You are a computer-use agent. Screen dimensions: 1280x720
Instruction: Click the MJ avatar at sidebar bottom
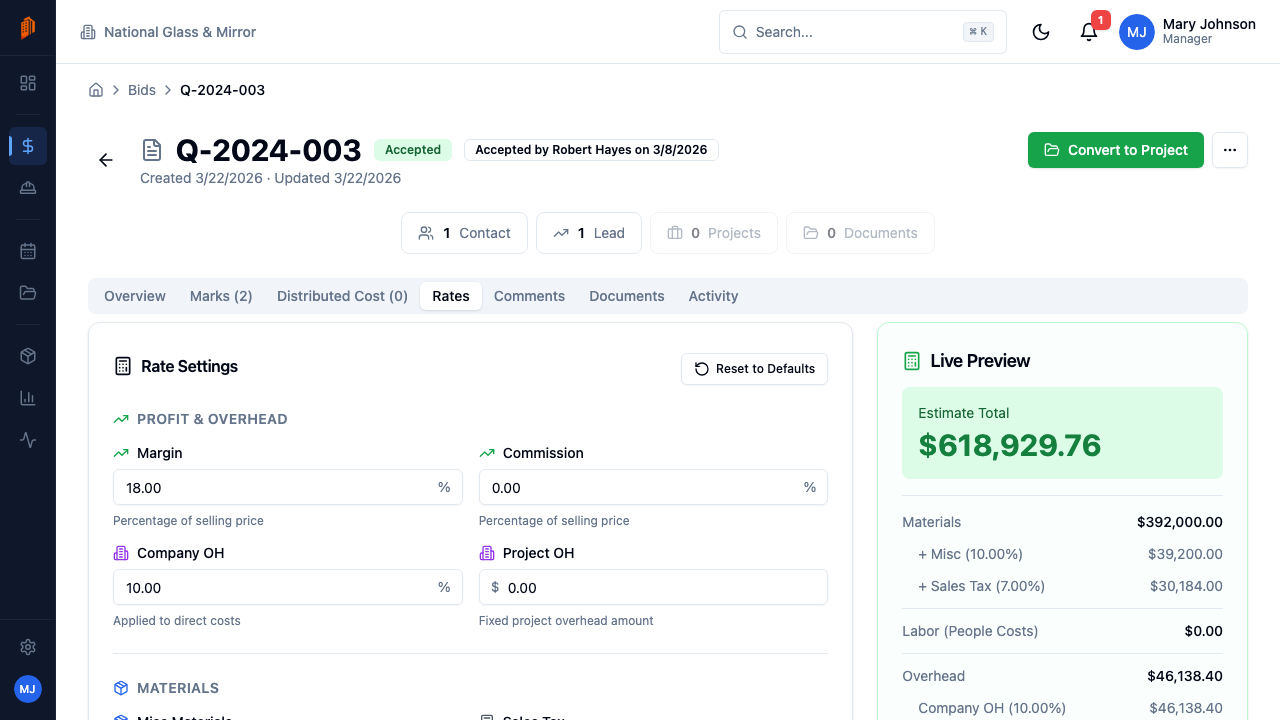coord(28,689)
